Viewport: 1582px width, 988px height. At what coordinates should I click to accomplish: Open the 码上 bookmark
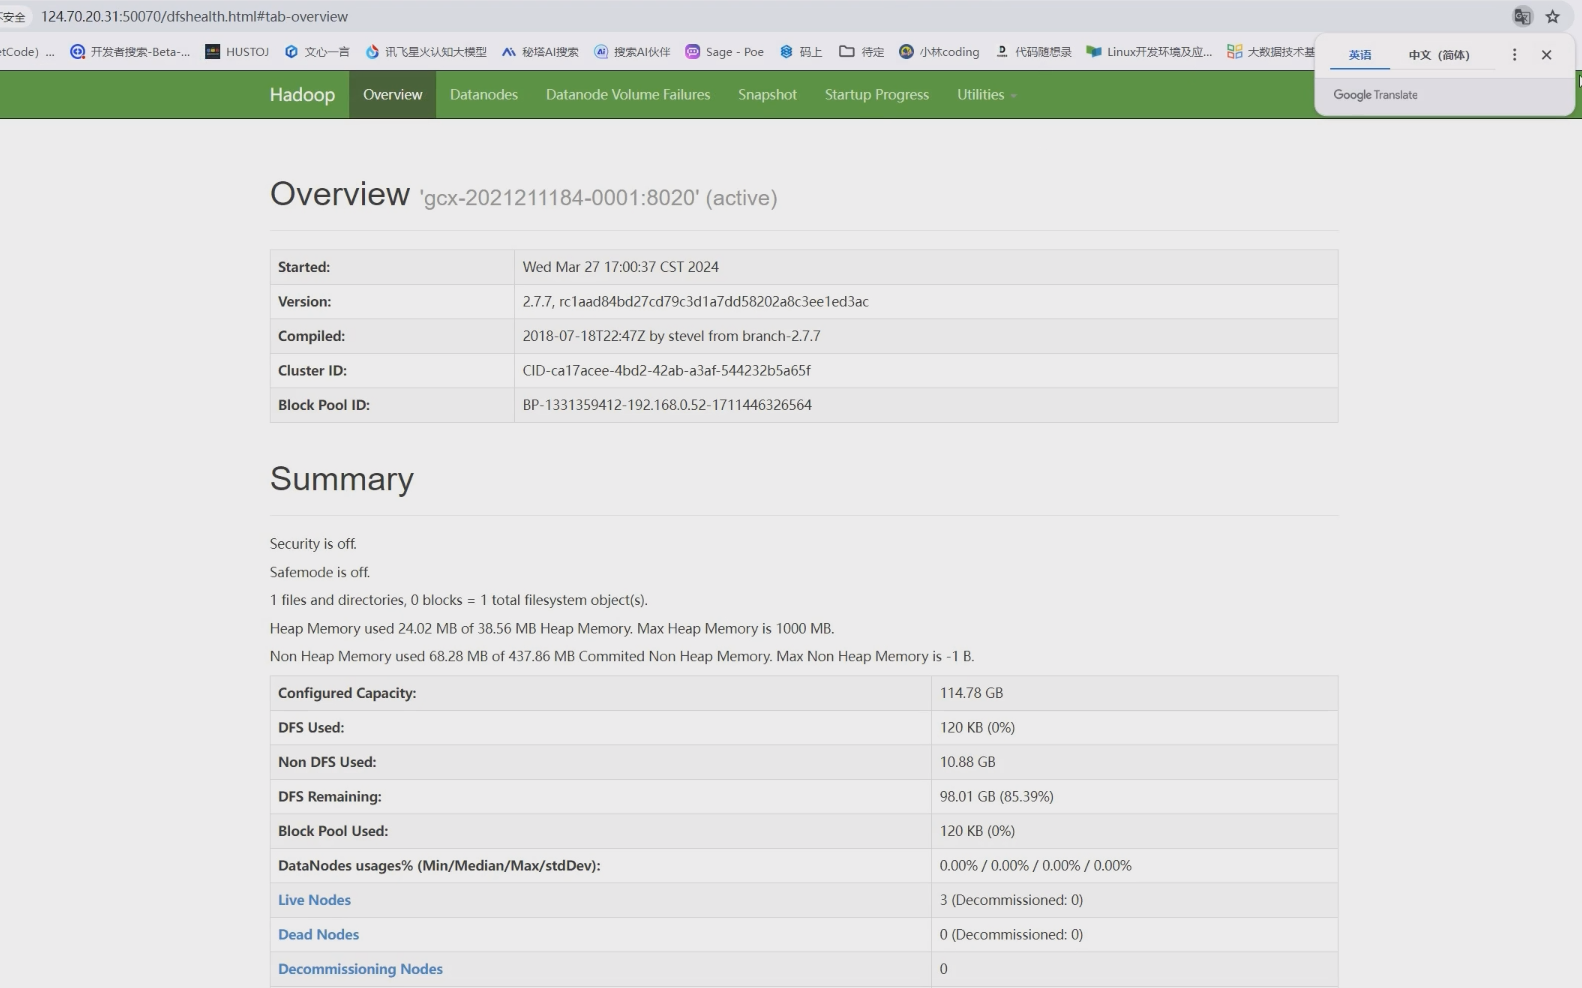click(801, 52)
